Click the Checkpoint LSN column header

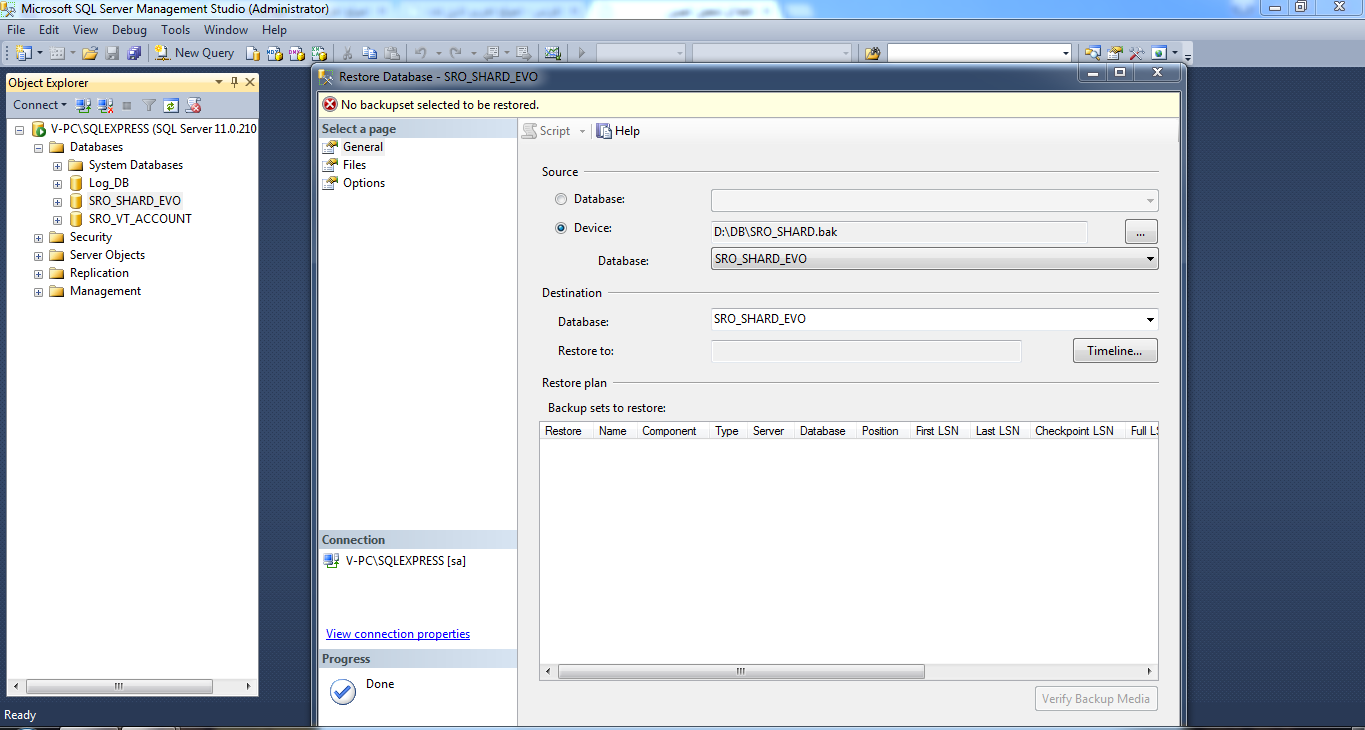pos(1074,431)
